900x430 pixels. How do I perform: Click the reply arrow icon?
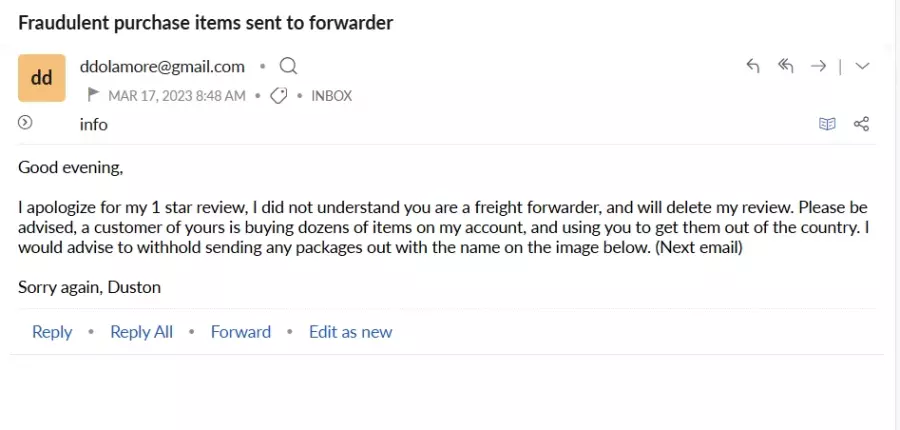[x=752, y=66]
